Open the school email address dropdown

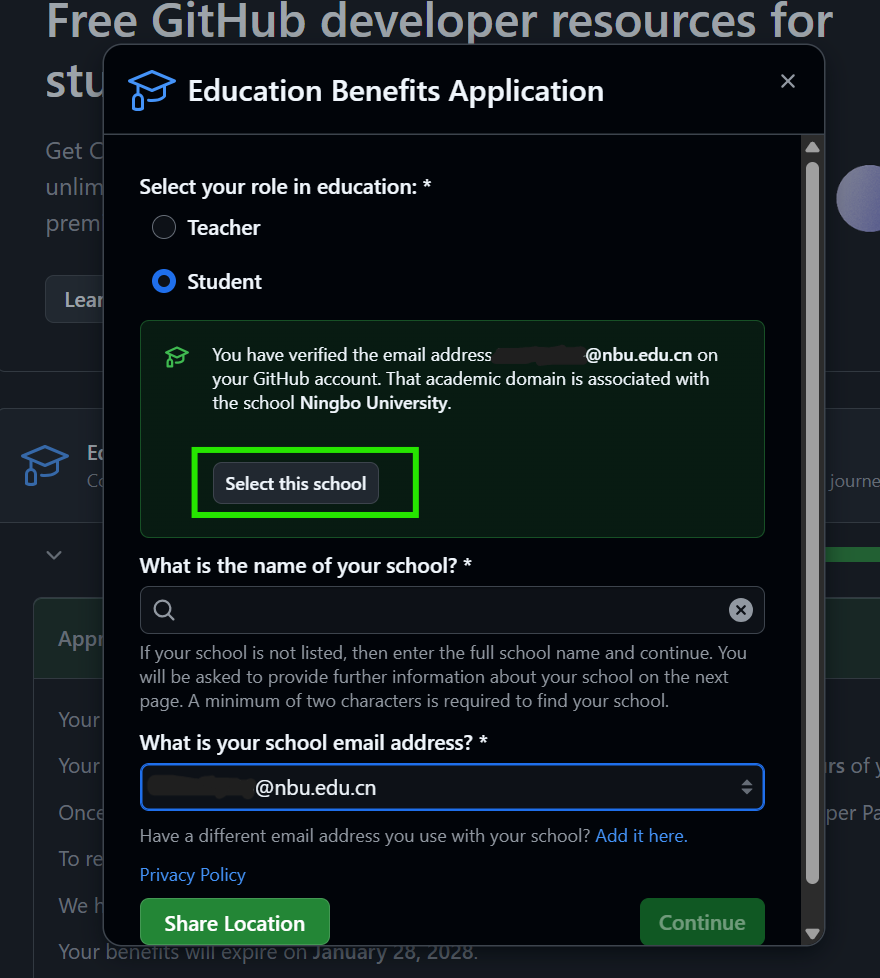click(x=452, y=788)
